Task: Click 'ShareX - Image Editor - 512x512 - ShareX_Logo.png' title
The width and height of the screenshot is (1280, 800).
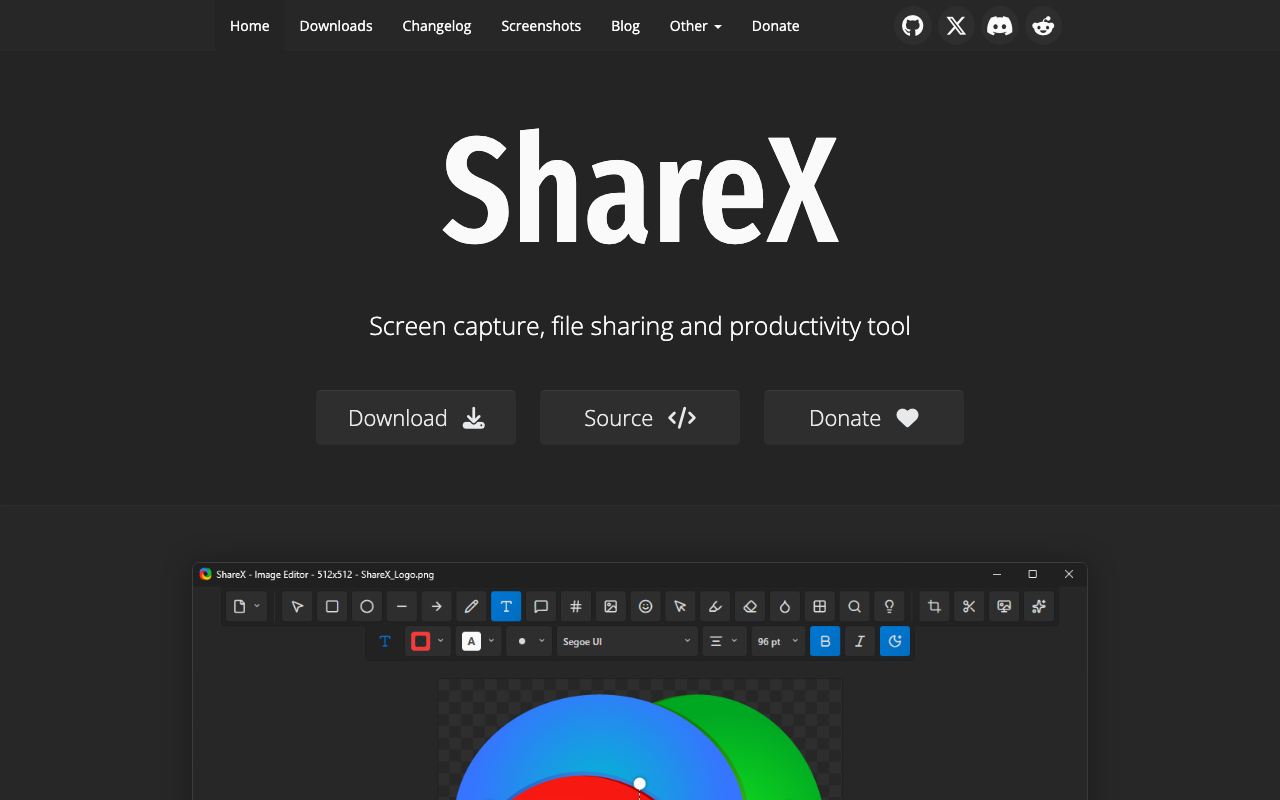Action: click(x=325, y=574)
